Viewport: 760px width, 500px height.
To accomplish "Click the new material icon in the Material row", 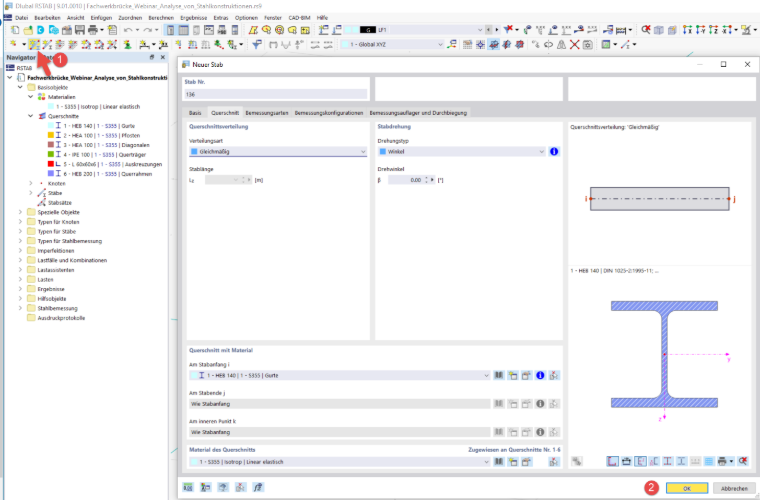I will pos(512,462).
